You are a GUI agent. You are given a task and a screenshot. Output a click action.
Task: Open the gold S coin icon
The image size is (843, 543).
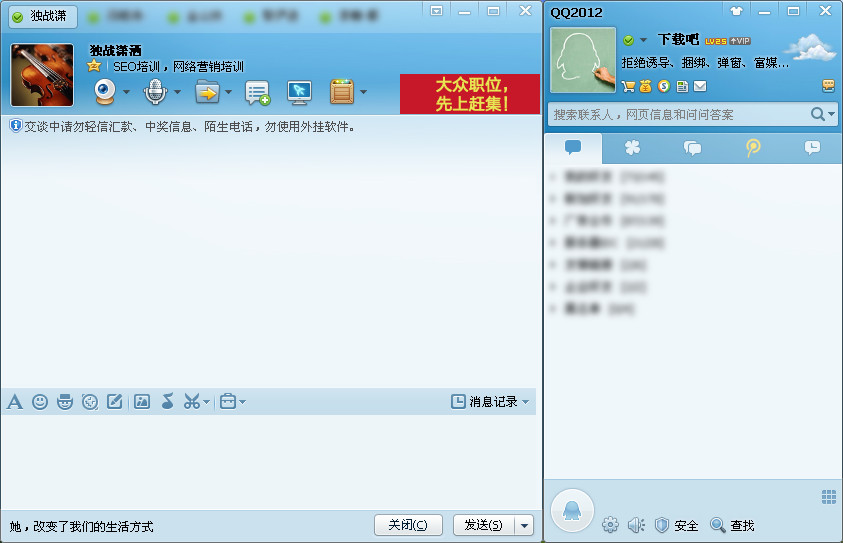click(664, 86)
